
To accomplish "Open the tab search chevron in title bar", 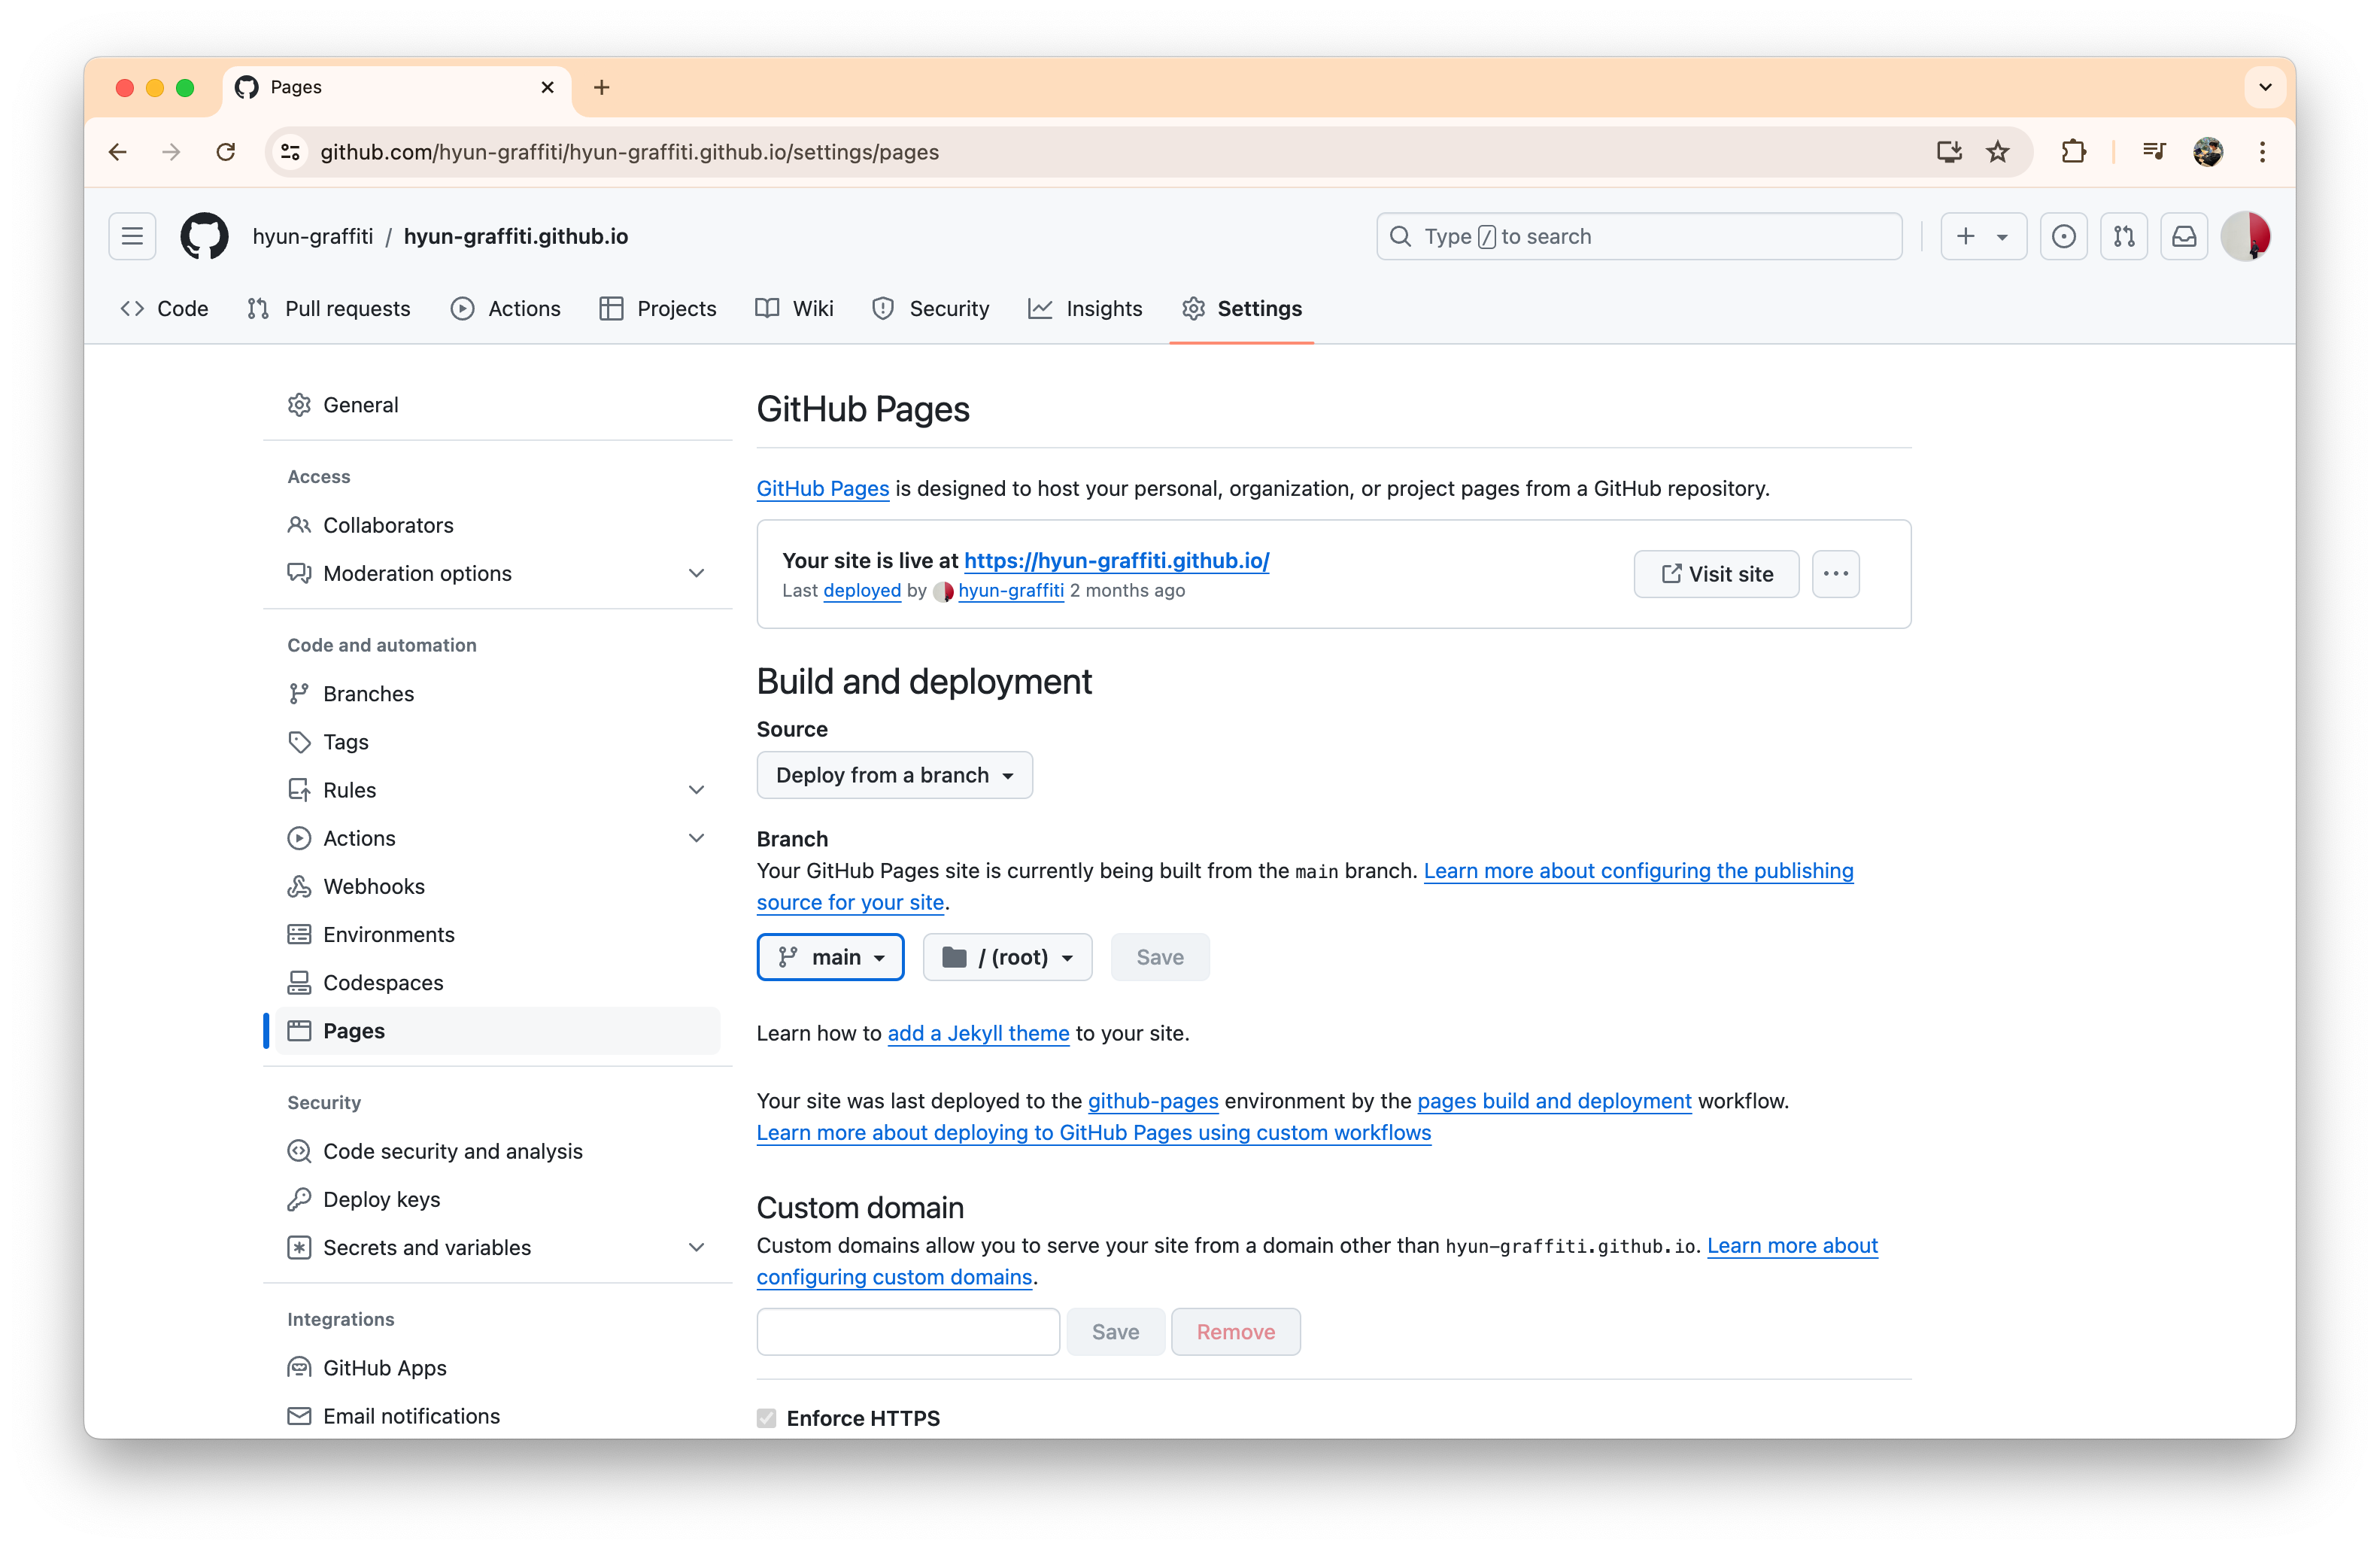I will click(2264, 87).
